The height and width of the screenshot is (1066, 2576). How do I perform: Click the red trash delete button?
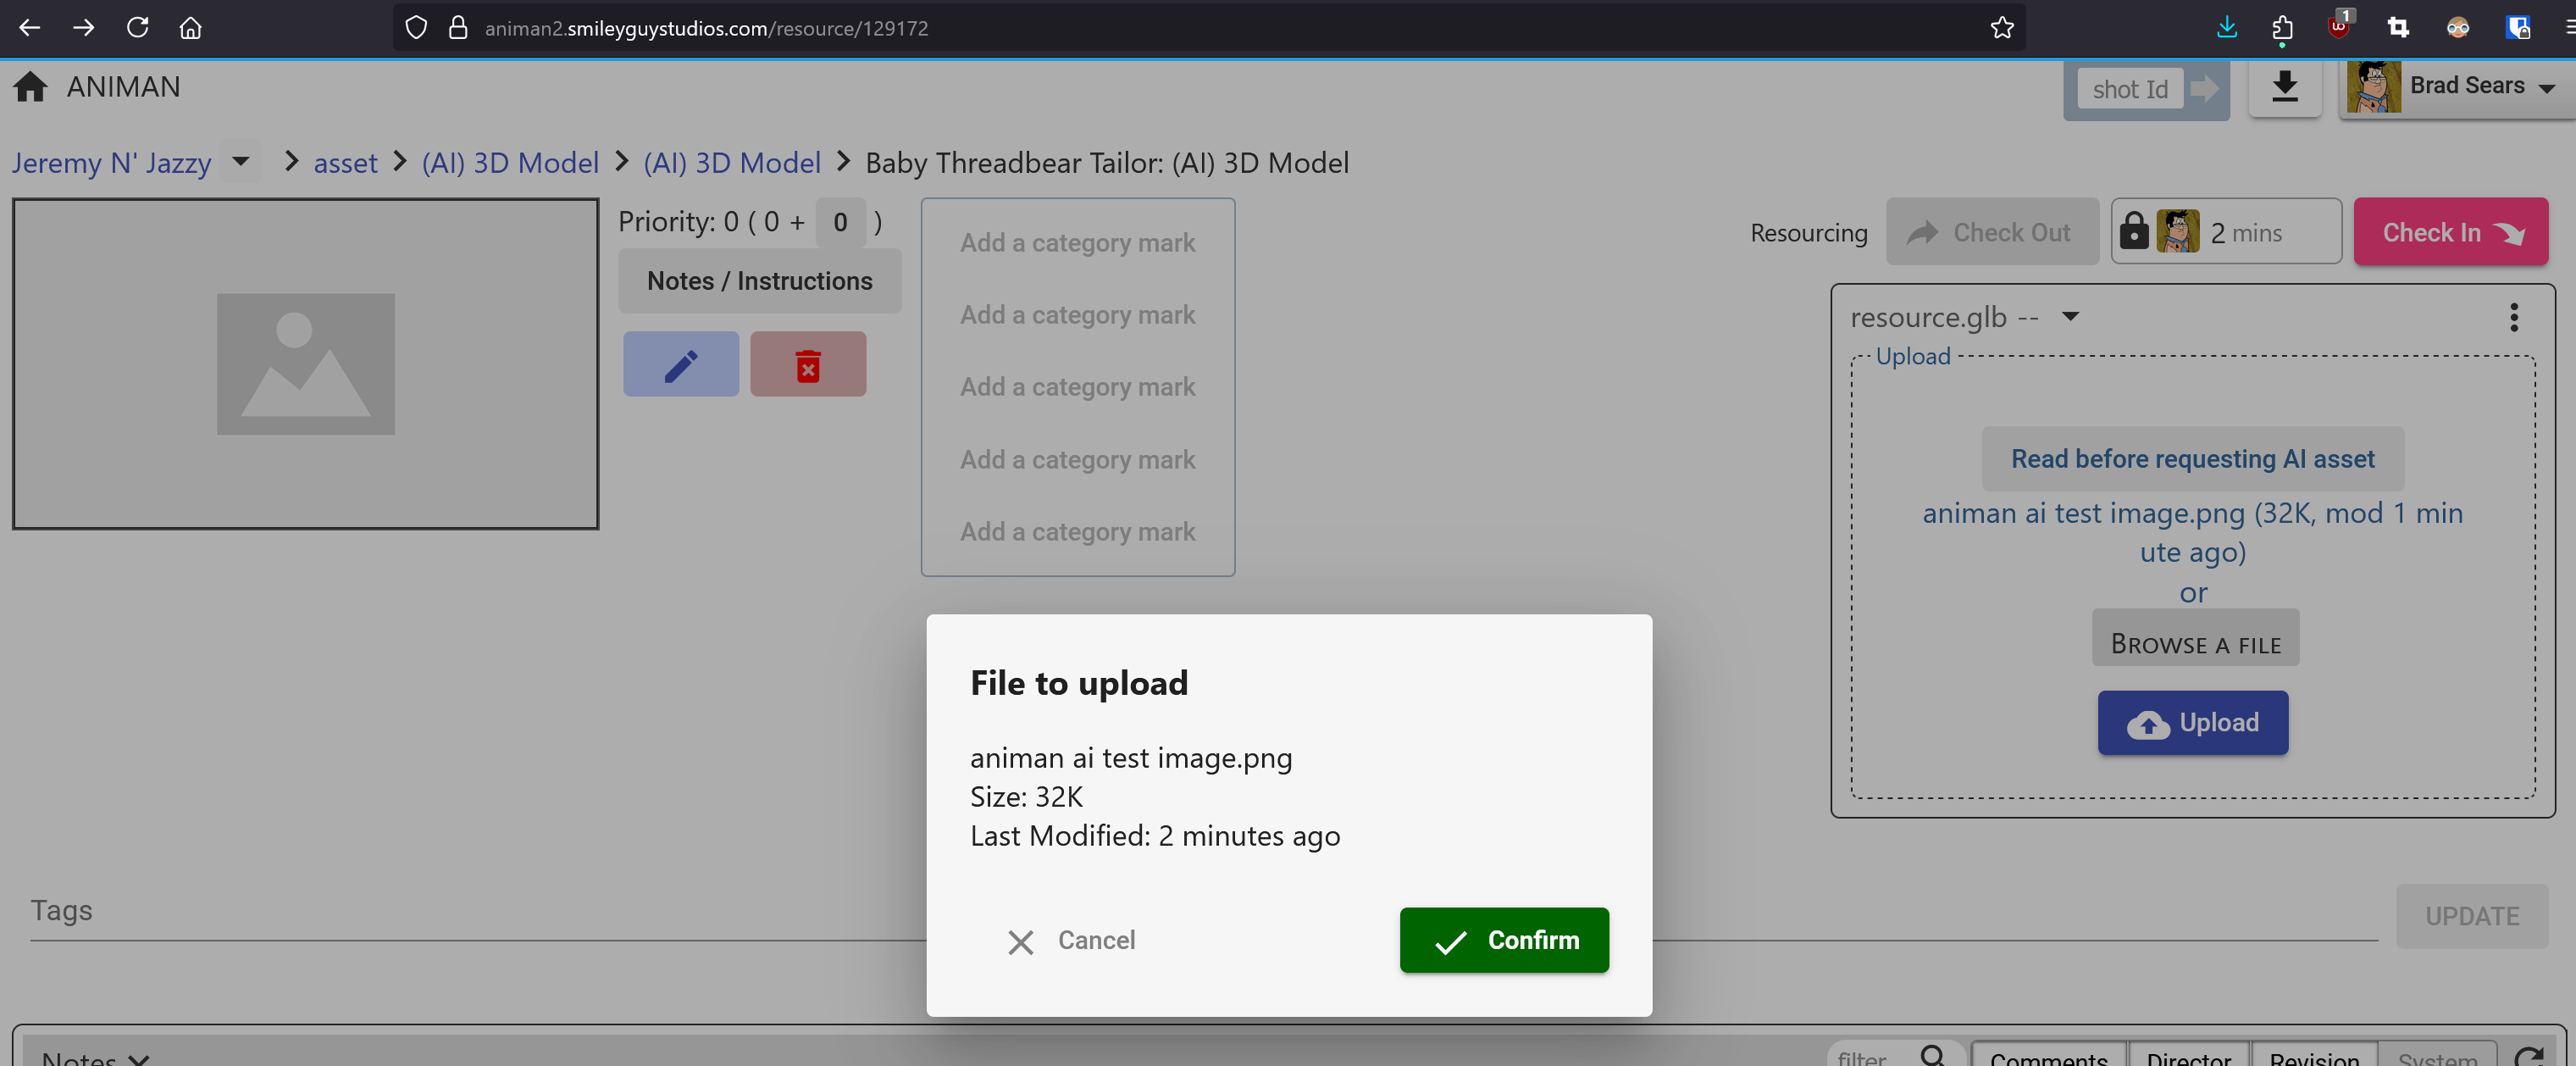point(807,365)
